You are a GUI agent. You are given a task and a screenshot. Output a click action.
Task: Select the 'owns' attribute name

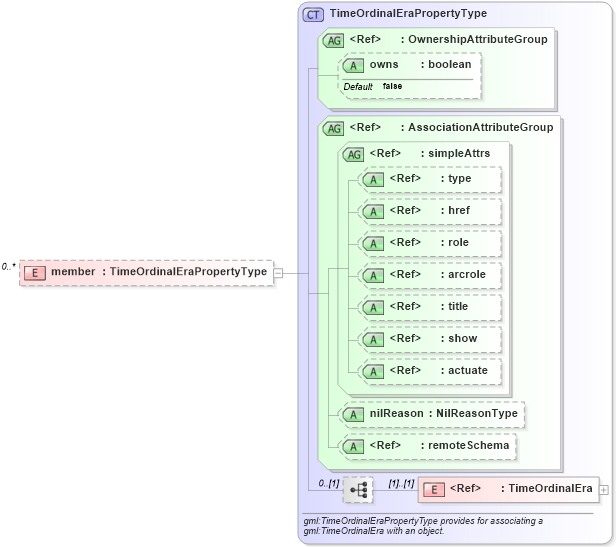[x=384, y=64]
